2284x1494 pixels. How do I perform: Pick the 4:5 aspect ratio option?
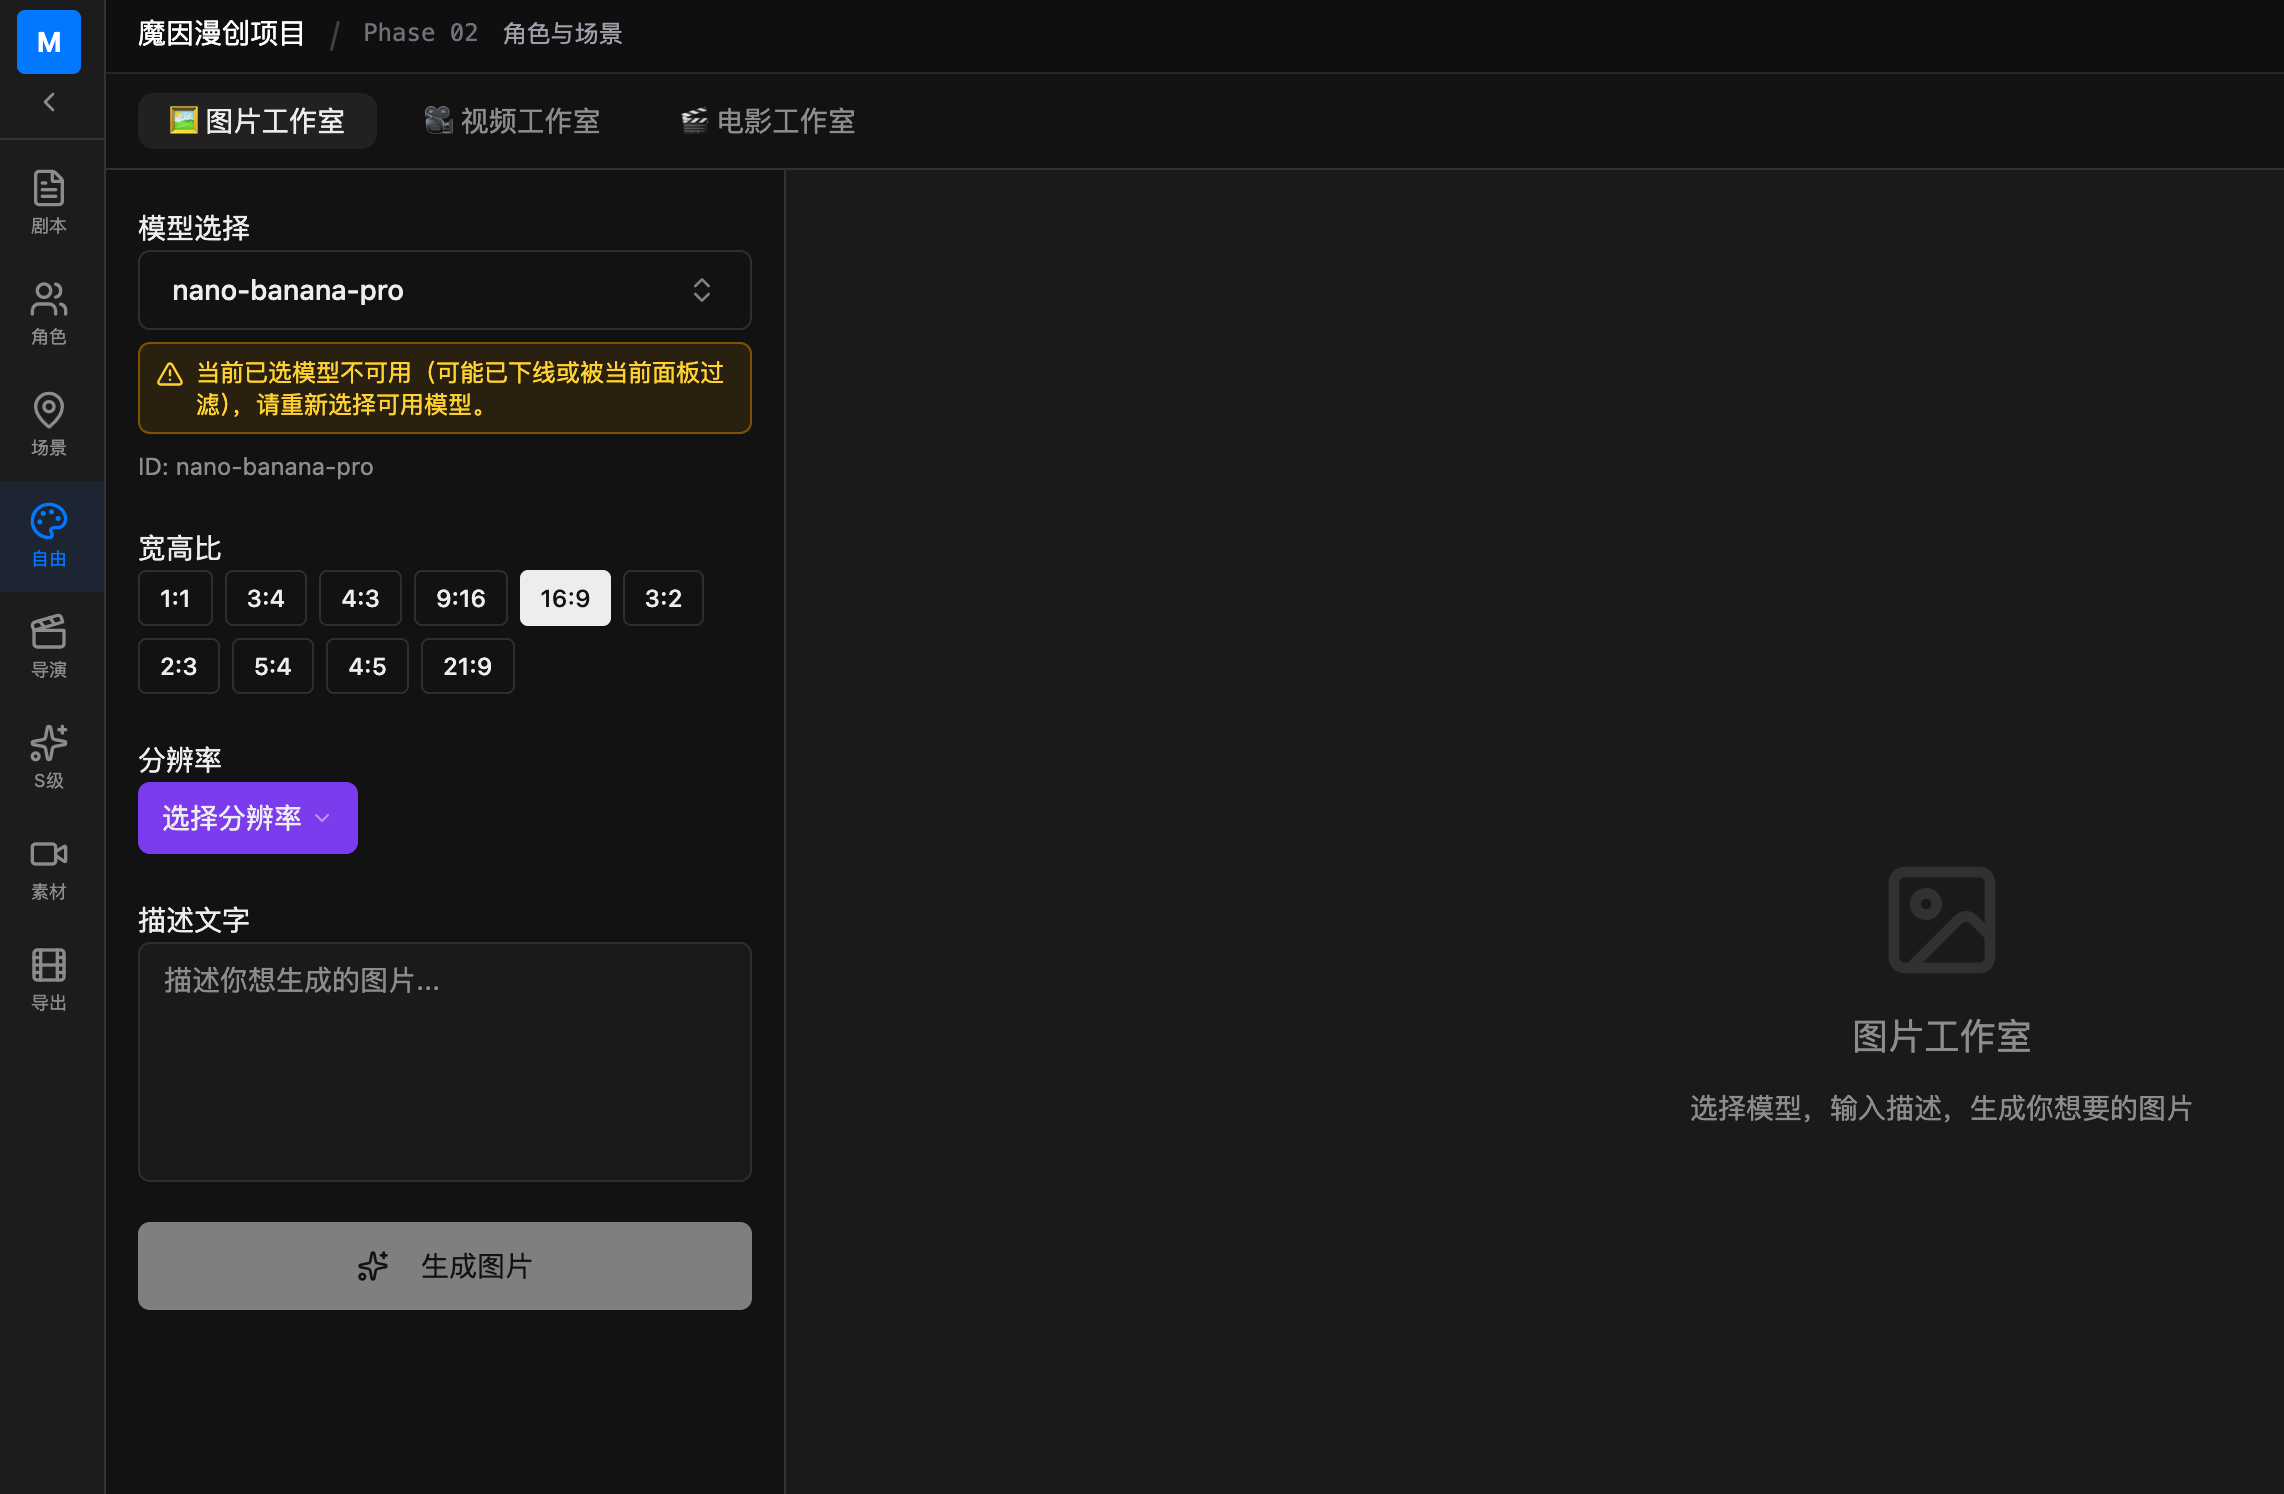click(367, 666)
